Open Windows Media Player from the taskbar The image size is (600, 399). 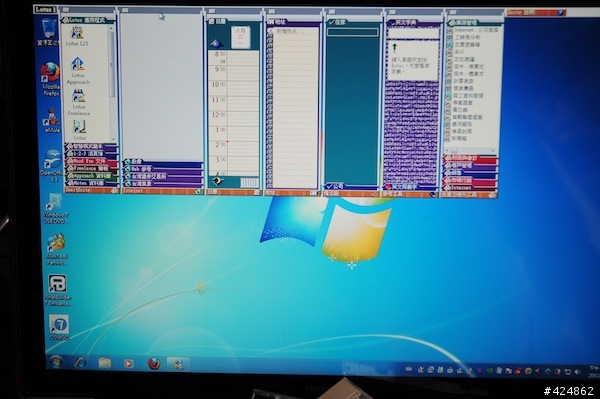tap(128, 363)
